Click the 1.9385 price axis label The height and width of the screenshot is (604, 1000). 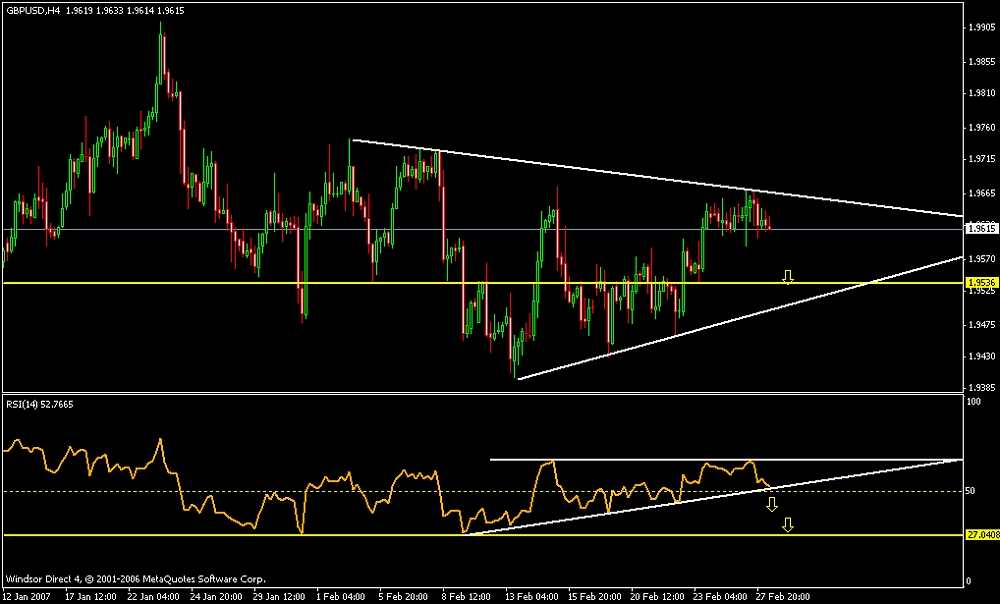click(x=981, y=388)
